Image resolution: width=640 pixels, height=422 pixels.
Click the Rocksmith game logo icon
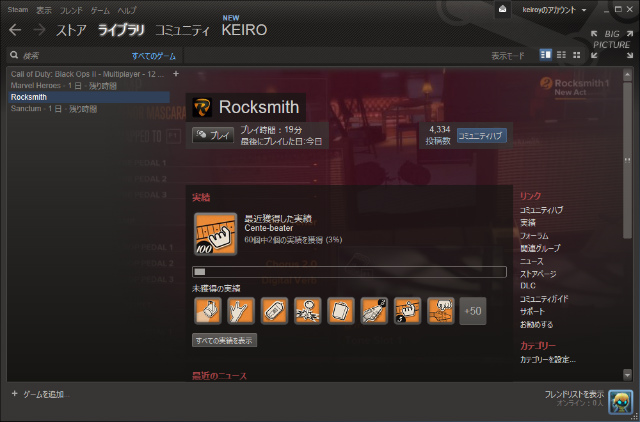click(202, 107)
